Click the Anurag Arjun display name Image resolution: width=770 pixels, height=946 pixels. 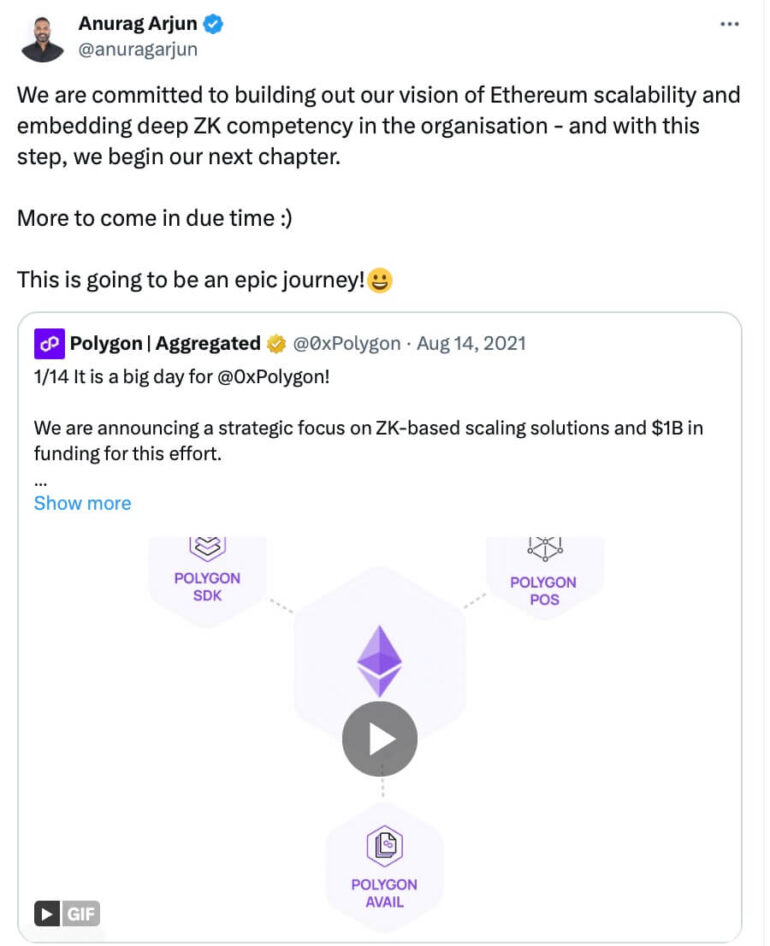pyautogui.click(x=138, y=22)
